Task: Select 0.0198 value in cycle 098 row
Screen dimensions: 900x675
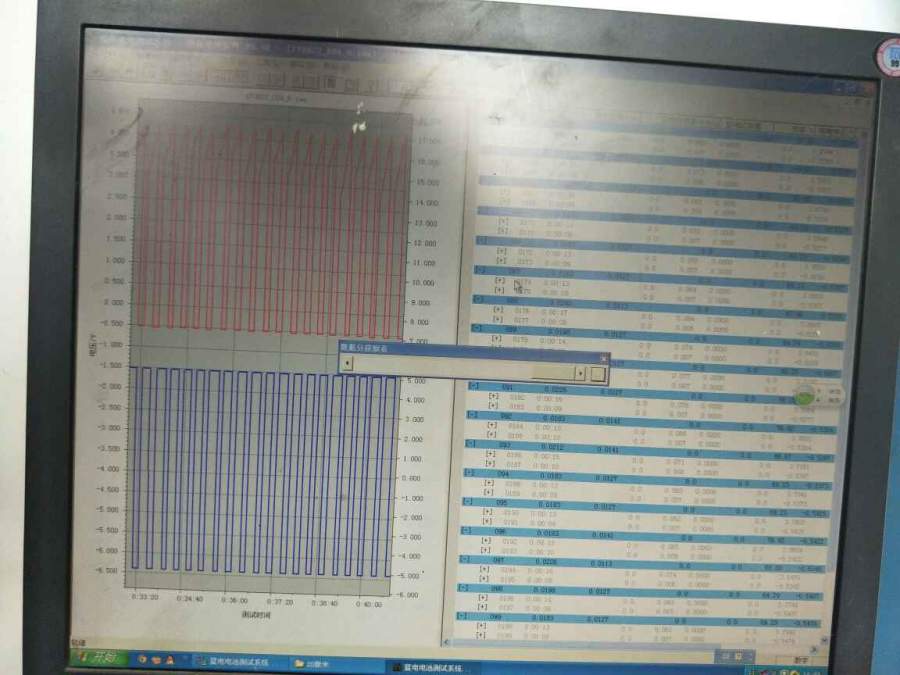Action: coord(544,590)
